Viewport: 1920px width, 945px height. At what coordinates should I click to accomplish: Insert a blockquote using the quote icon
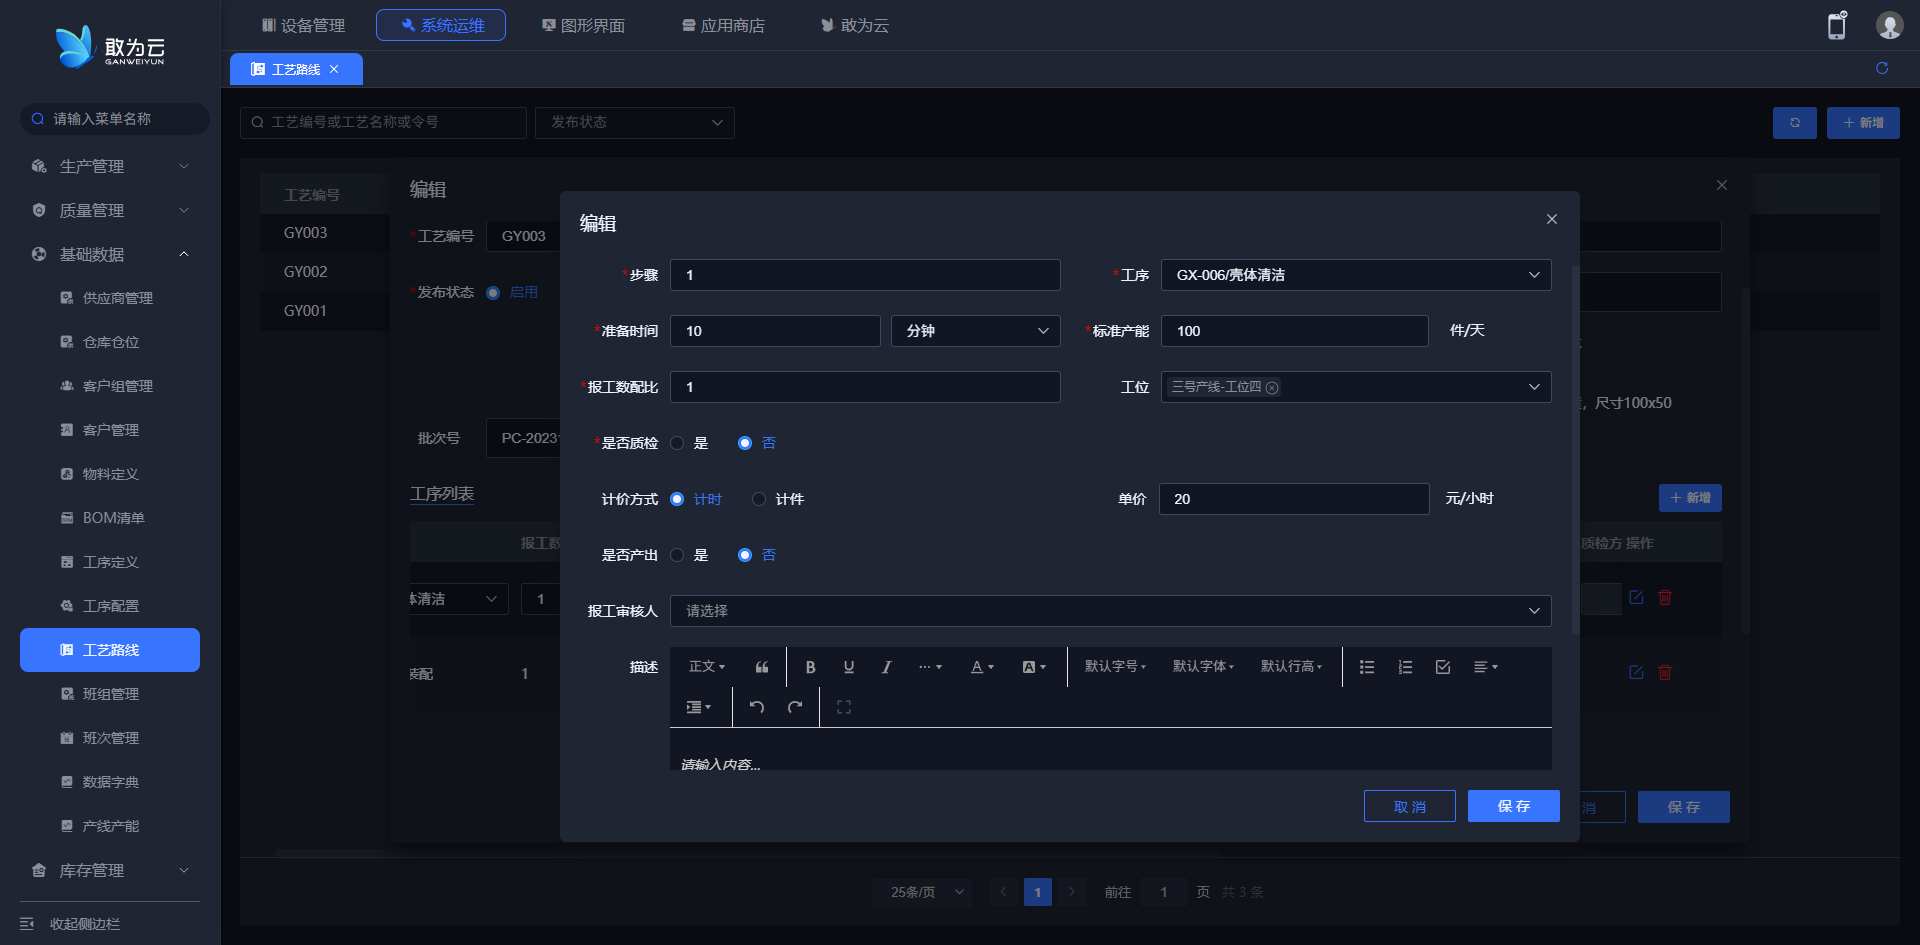click(762, 667)
